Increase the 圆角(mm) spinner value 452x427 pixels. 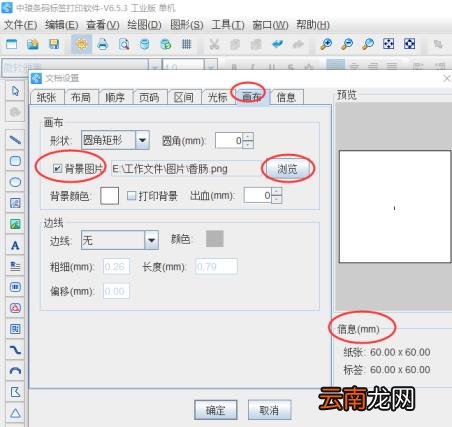pos(248,137)
